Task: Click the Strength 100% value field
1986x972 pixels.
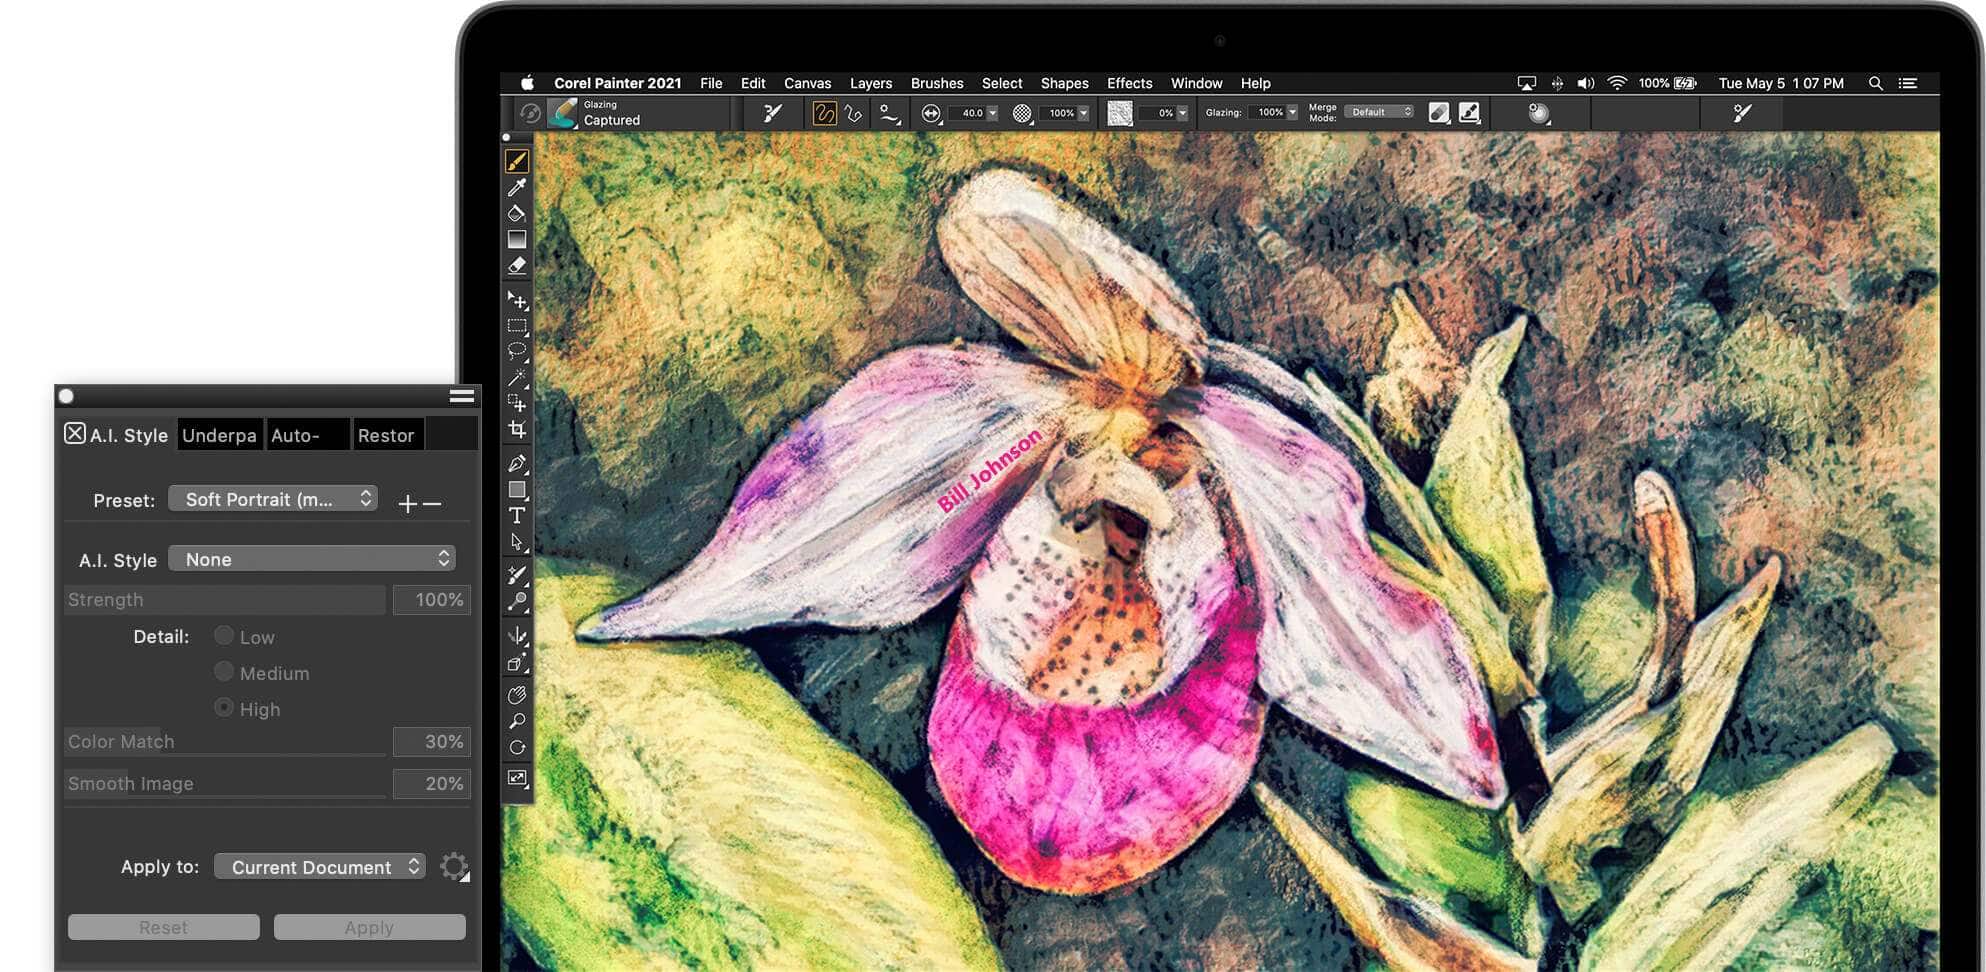Action: [431, 600]
